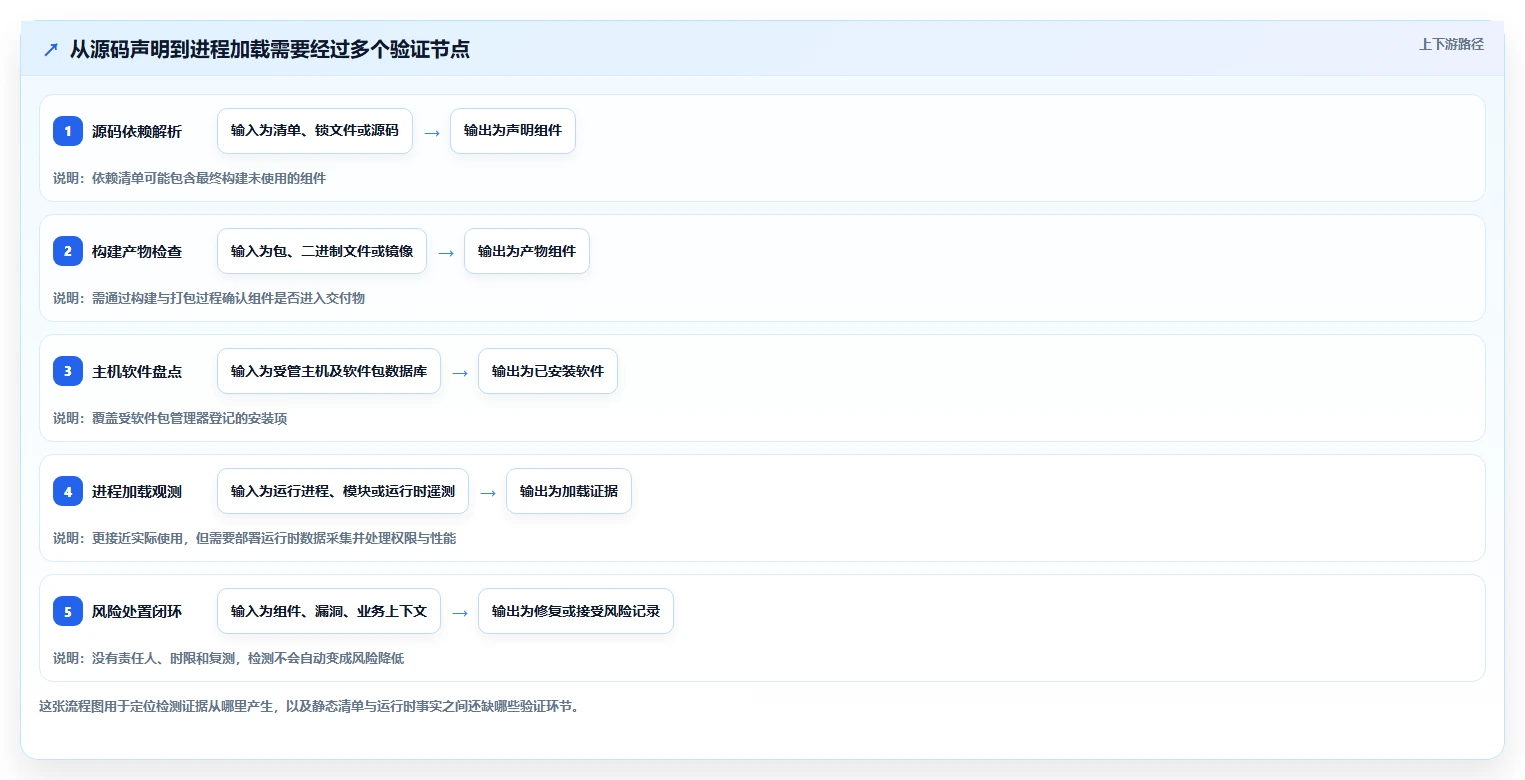1525x780 pixels.
Task: Click the 输出为已安装软件 box
Action: [x=548, y=371]
